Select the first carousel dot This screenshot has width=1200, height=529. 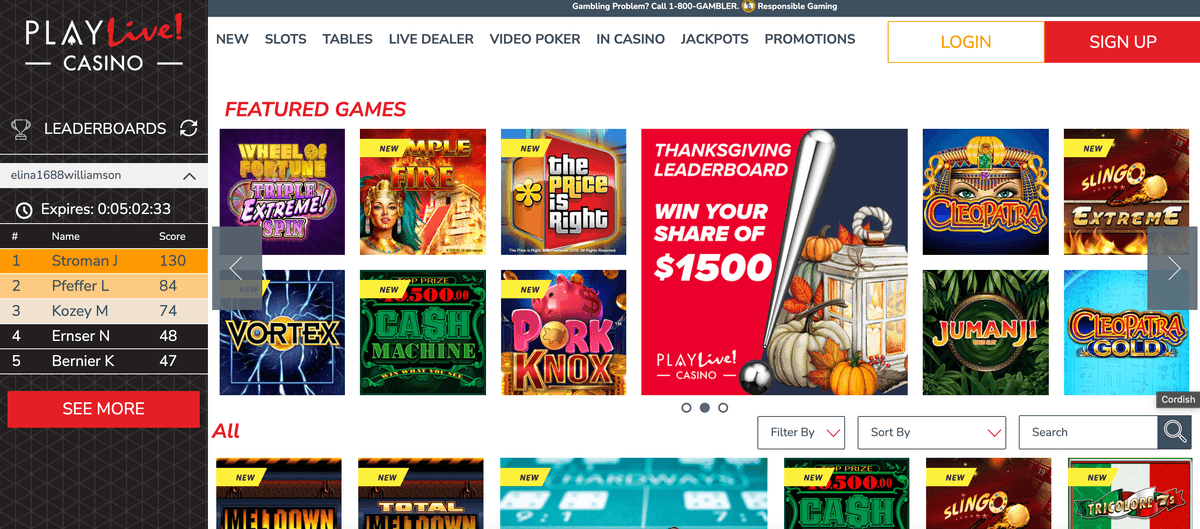tap(686, 408)
